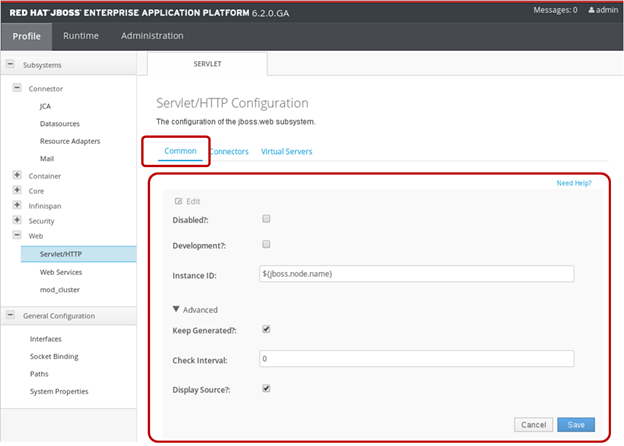This screenshot has height=446, width=624.
Task: Click the Save button
Action: coord(575,424)
